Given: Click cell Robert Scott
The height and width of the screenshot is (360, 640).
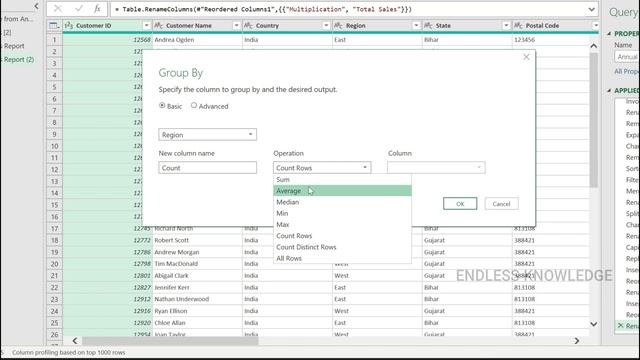Looking at the screenshot, I should click(171, 240).
